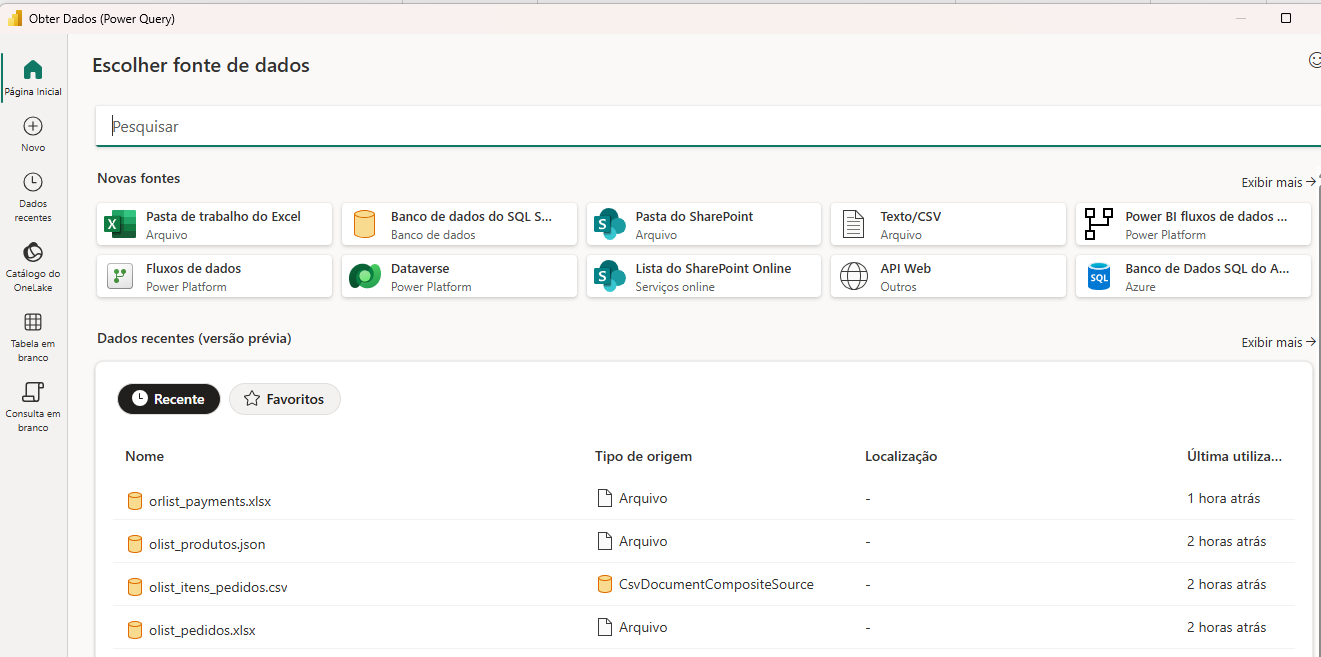Click the Power BI fluxos de dados icon

point(1099,225)
